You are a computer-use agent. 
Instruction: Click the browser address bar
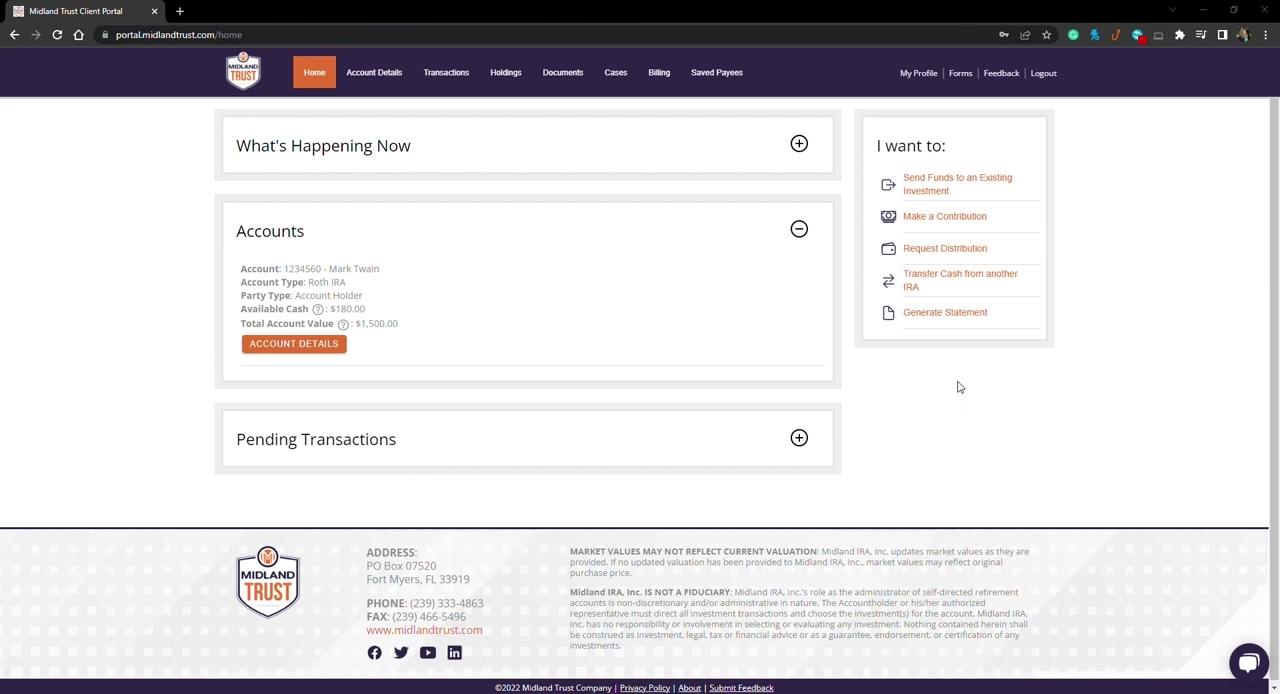click(500, 35)
